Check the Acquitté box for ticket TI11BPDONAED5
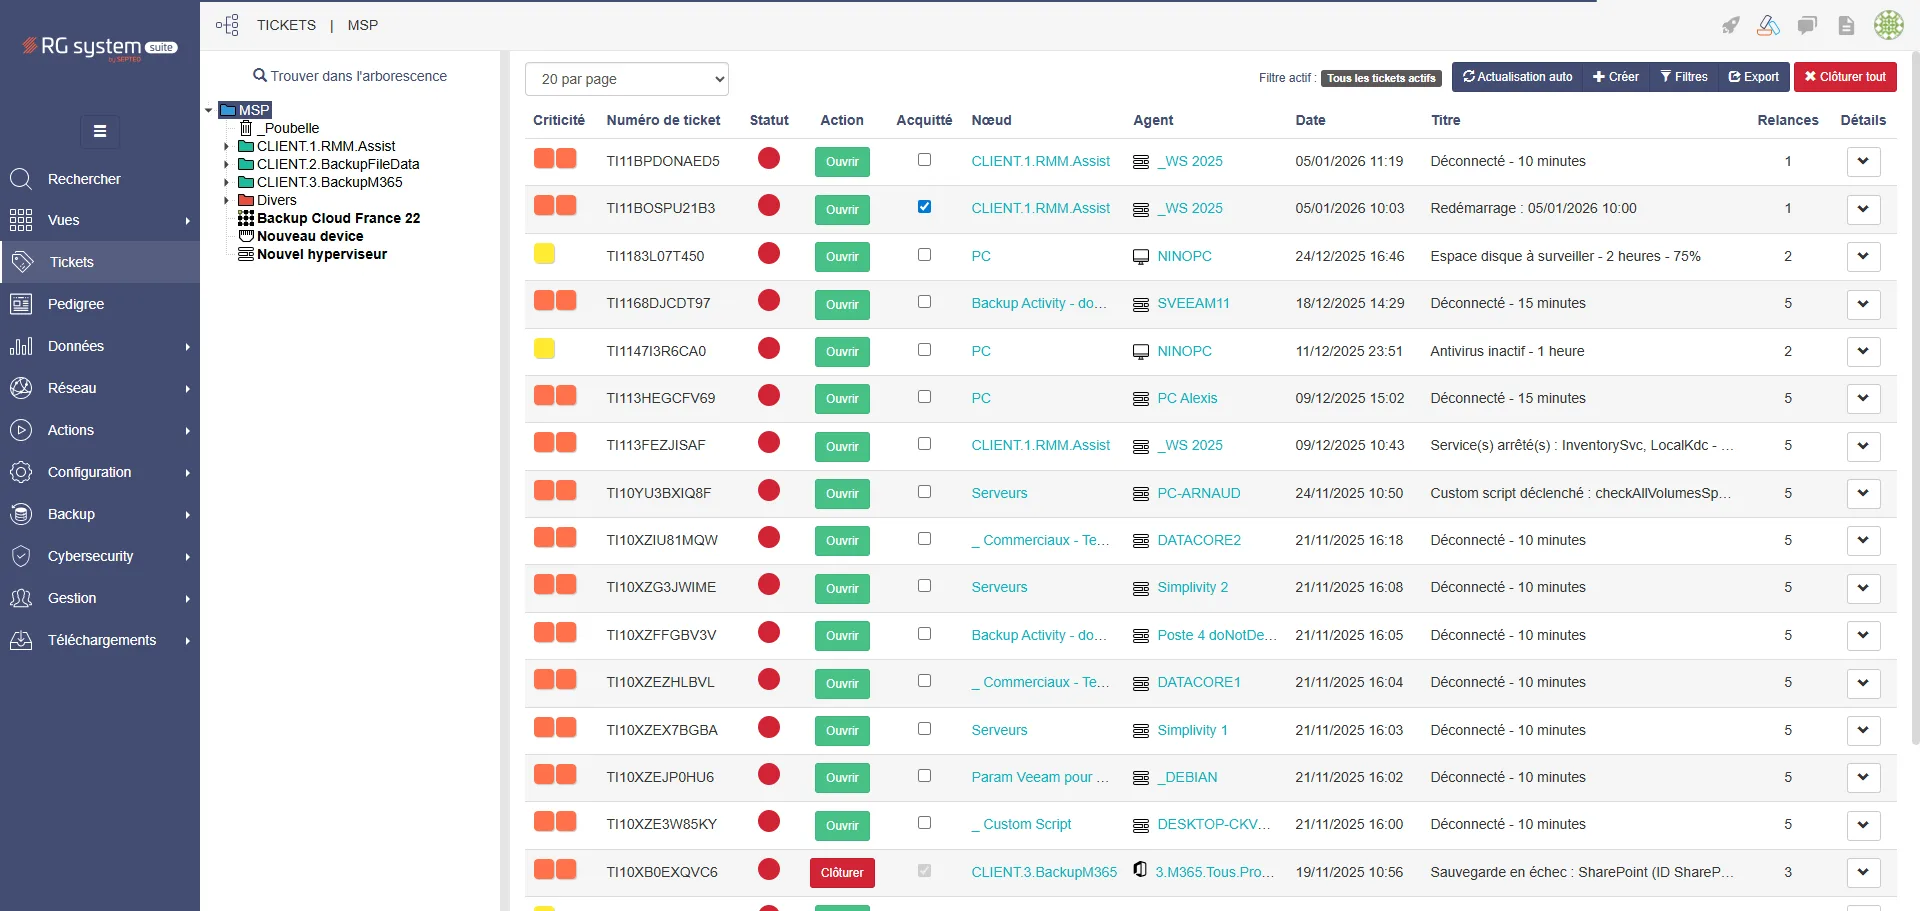This screenshot has width=1920, height=911. 924,160
